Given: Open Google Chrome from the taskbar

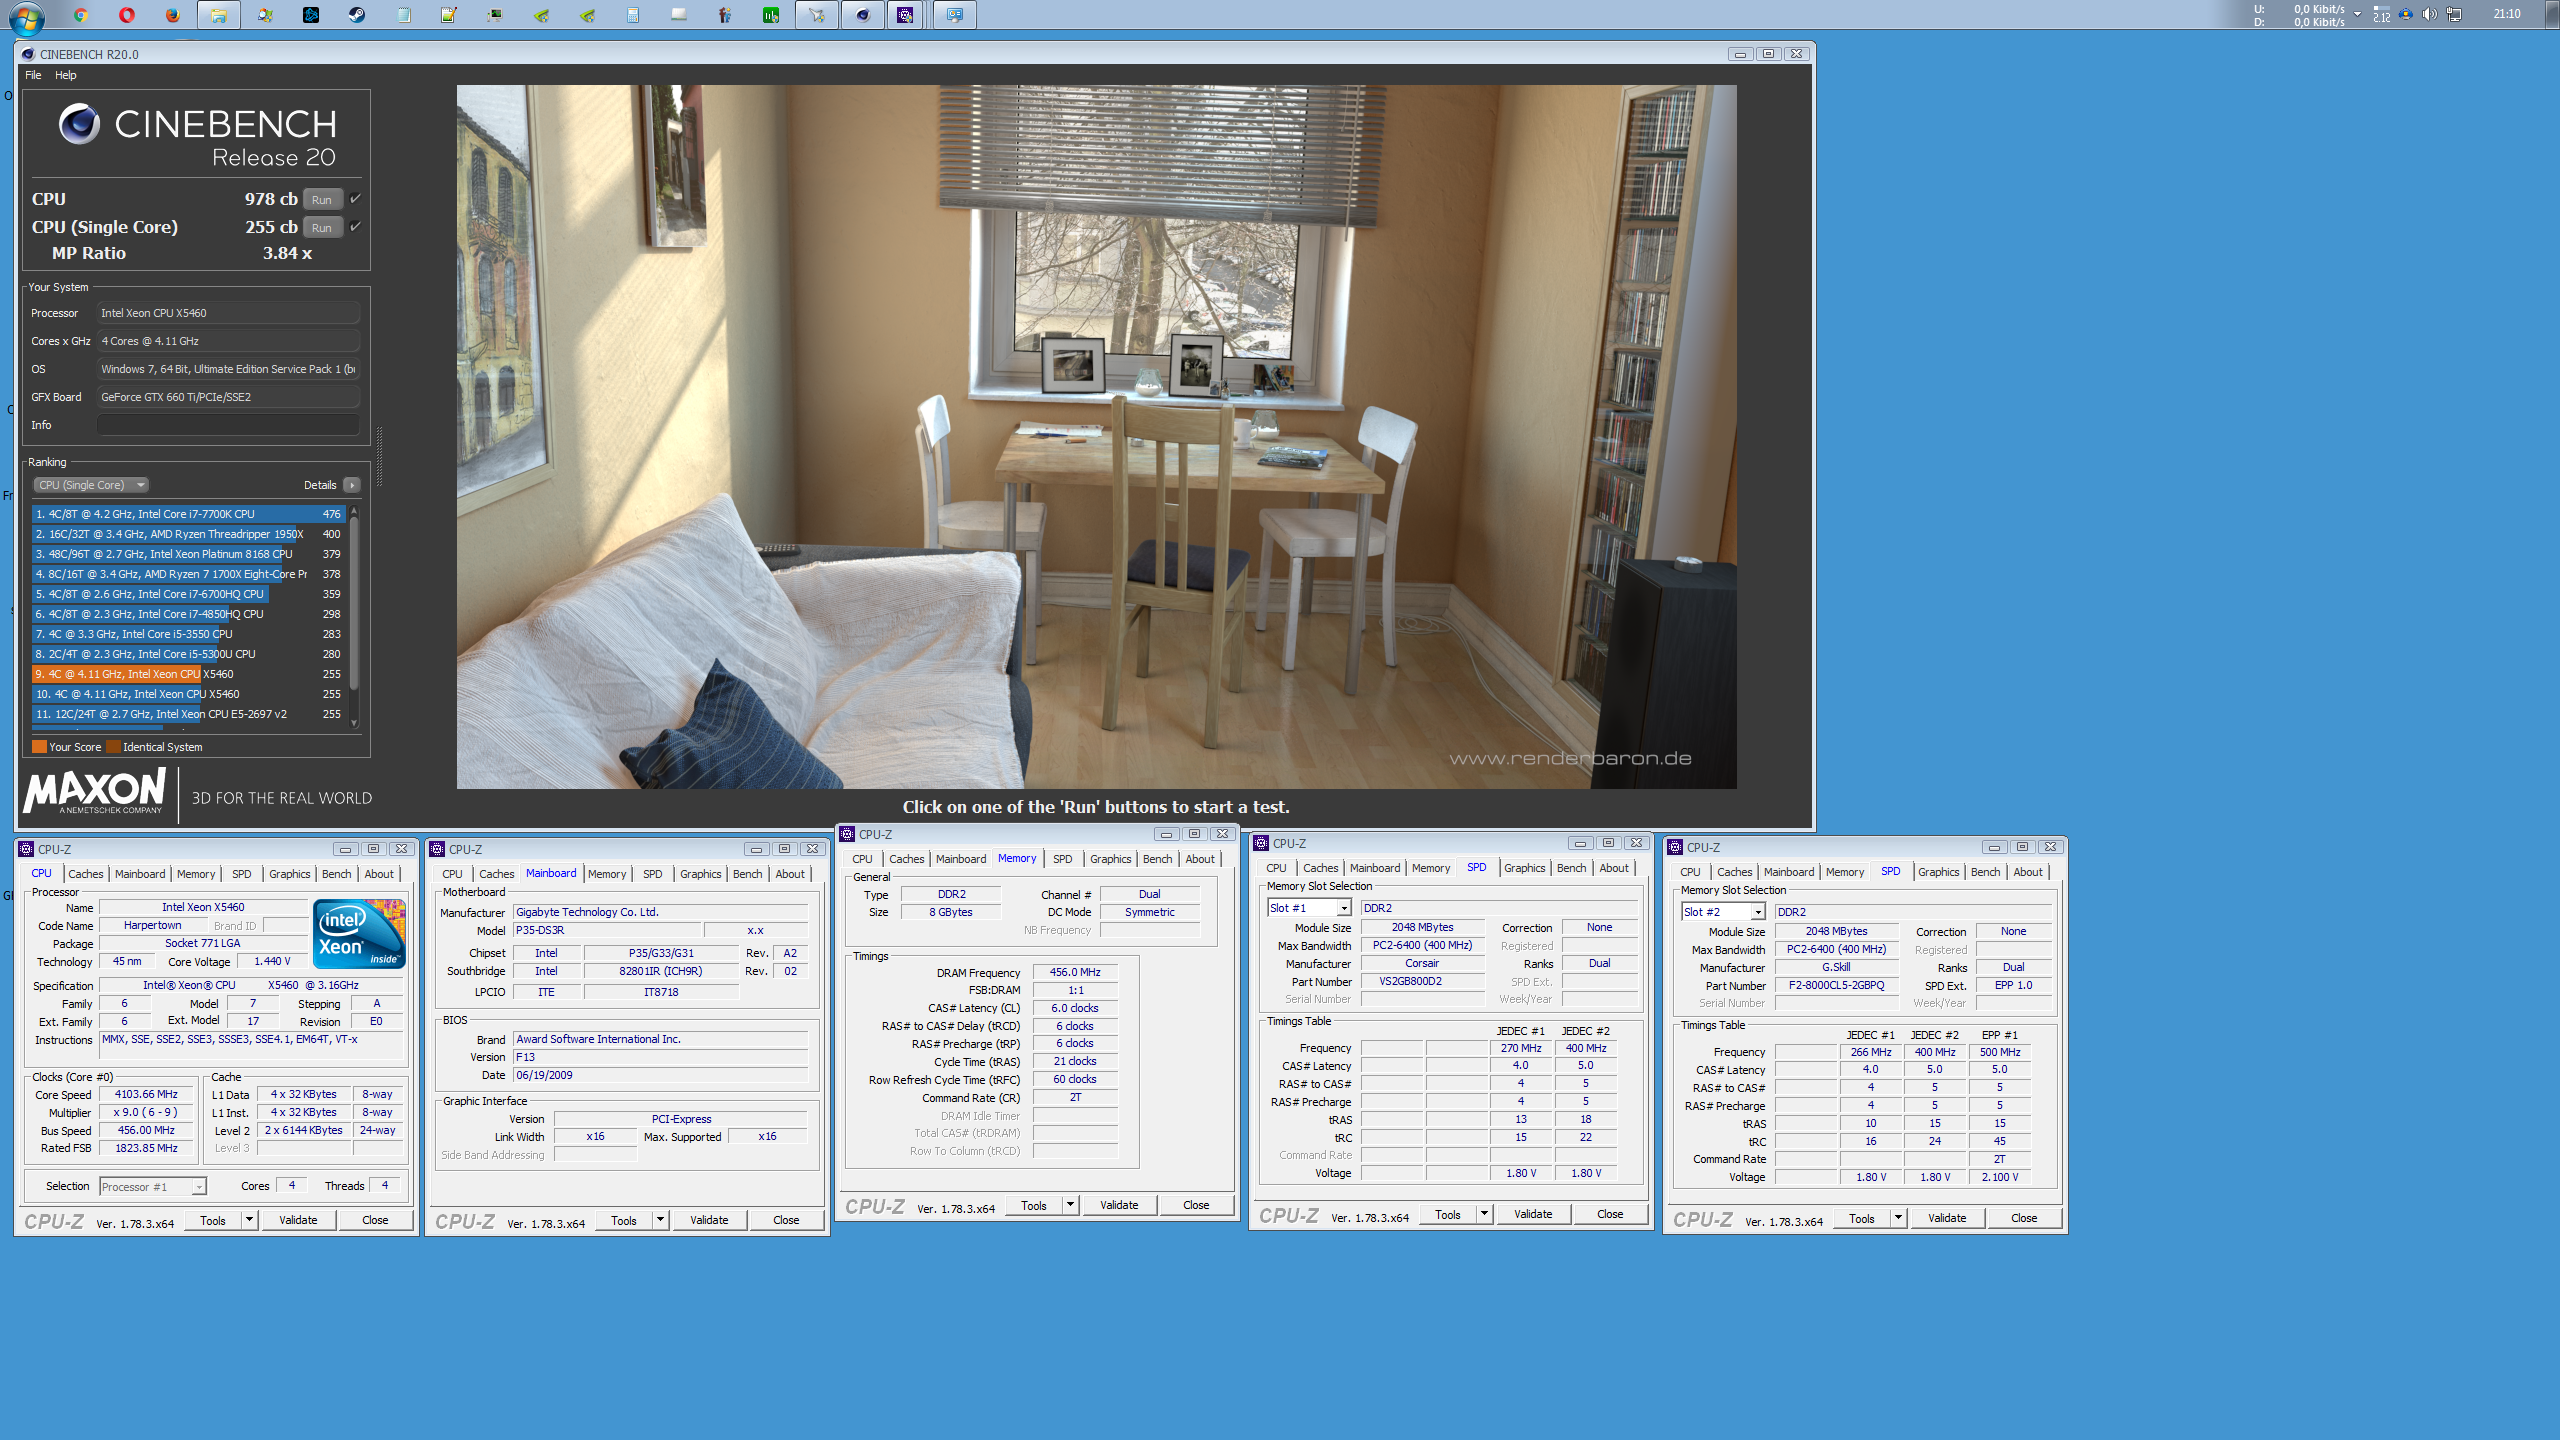Looking at the screenshot, I should pos(81,15).
